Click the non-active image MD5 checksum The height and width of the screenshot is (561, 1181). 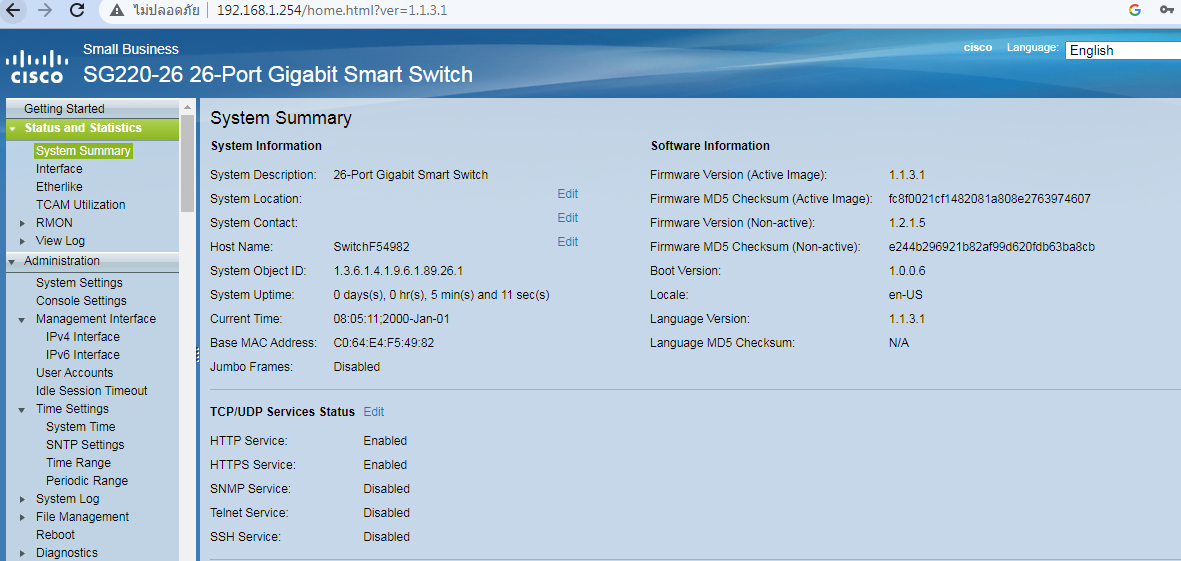pyautogui.click(x=992, y=247)
